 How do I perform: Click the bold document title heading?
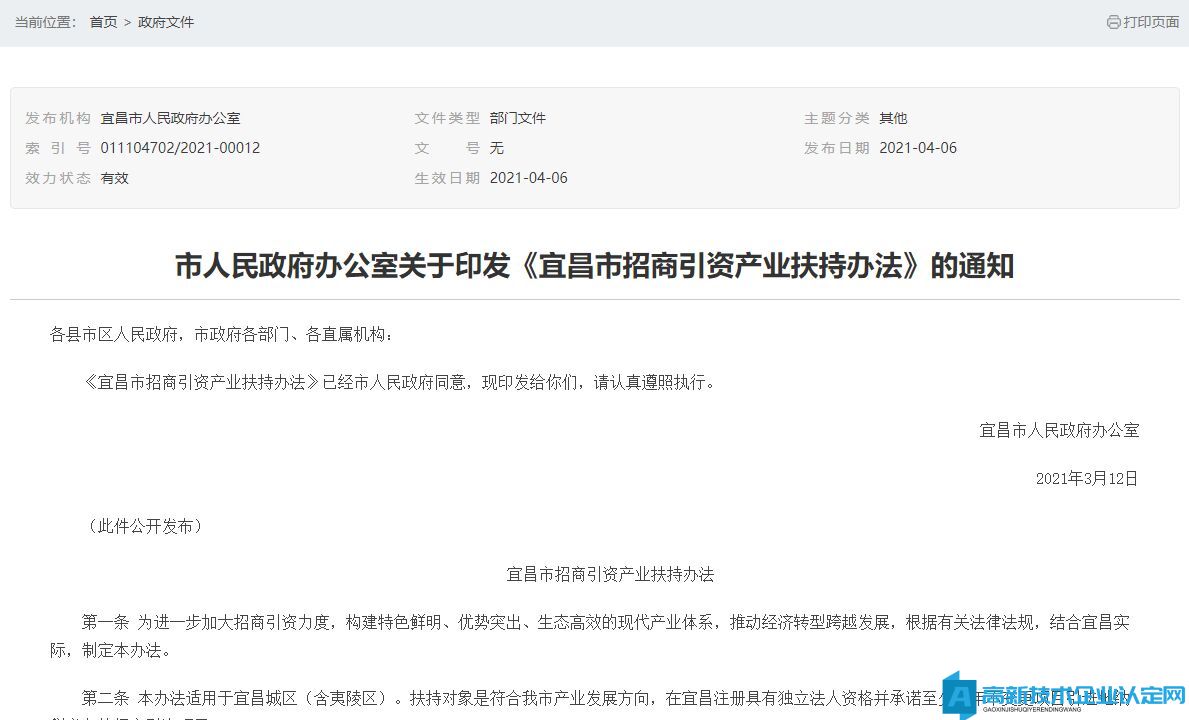(594, 266)
